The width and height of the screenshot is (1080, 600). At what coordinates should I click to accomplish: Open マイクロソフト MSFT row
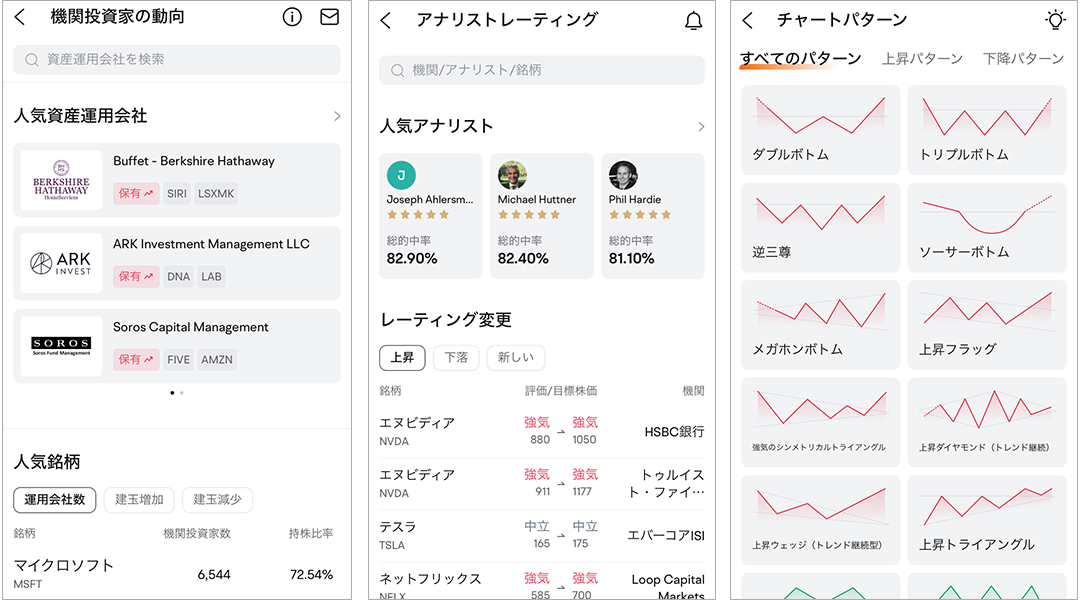pyautogui.click(x=174, y=574)
